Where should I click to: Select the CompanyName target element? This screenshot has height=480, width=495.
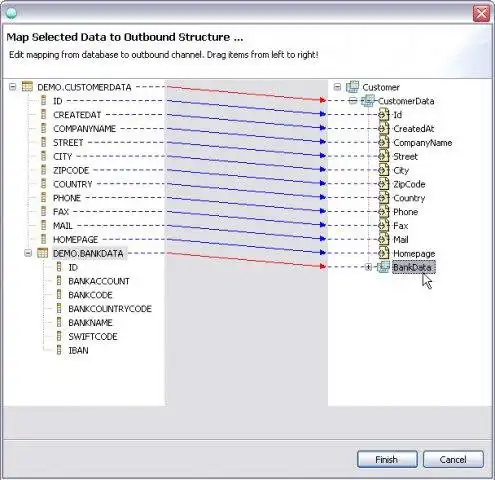click(x=423, y=143)
